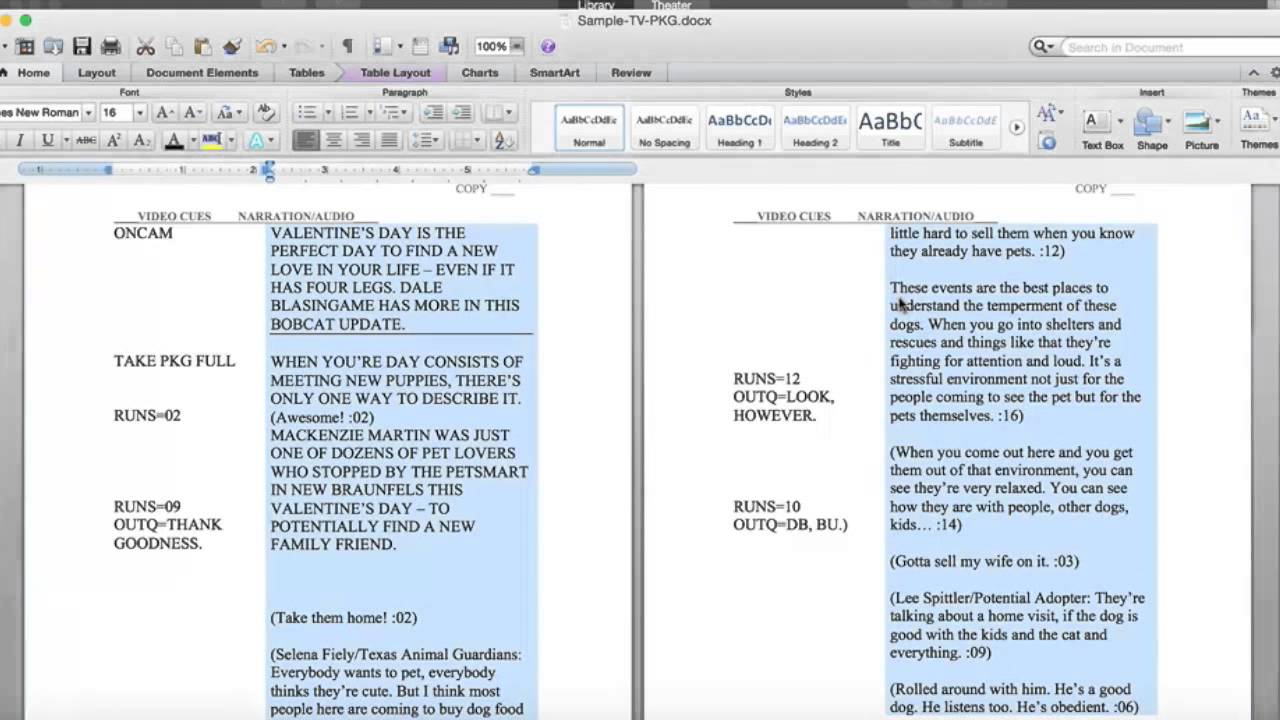Toggle italic formatting
The height and width of the screenshot is (720, 1280).
(19, 141)
